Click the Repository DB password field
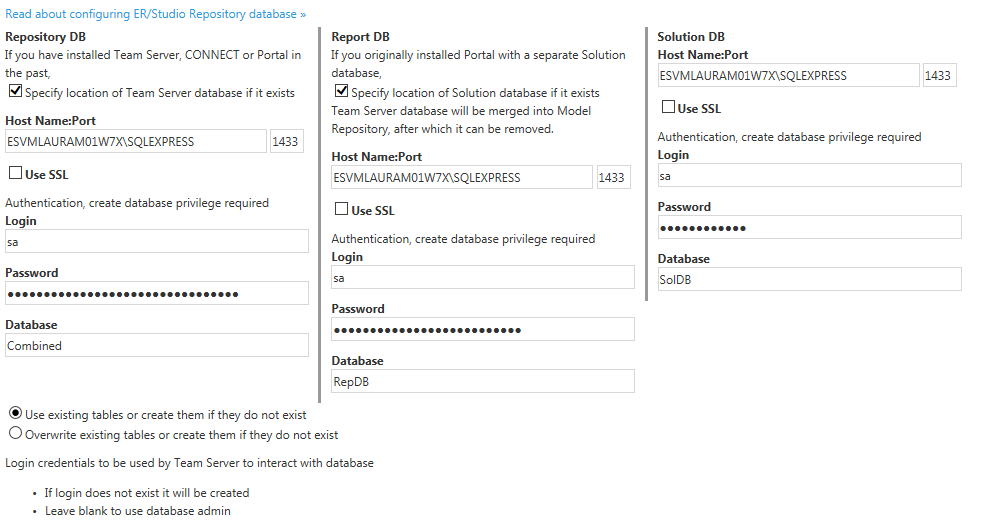This screenshot has height=529, width=981. point(157,293)
